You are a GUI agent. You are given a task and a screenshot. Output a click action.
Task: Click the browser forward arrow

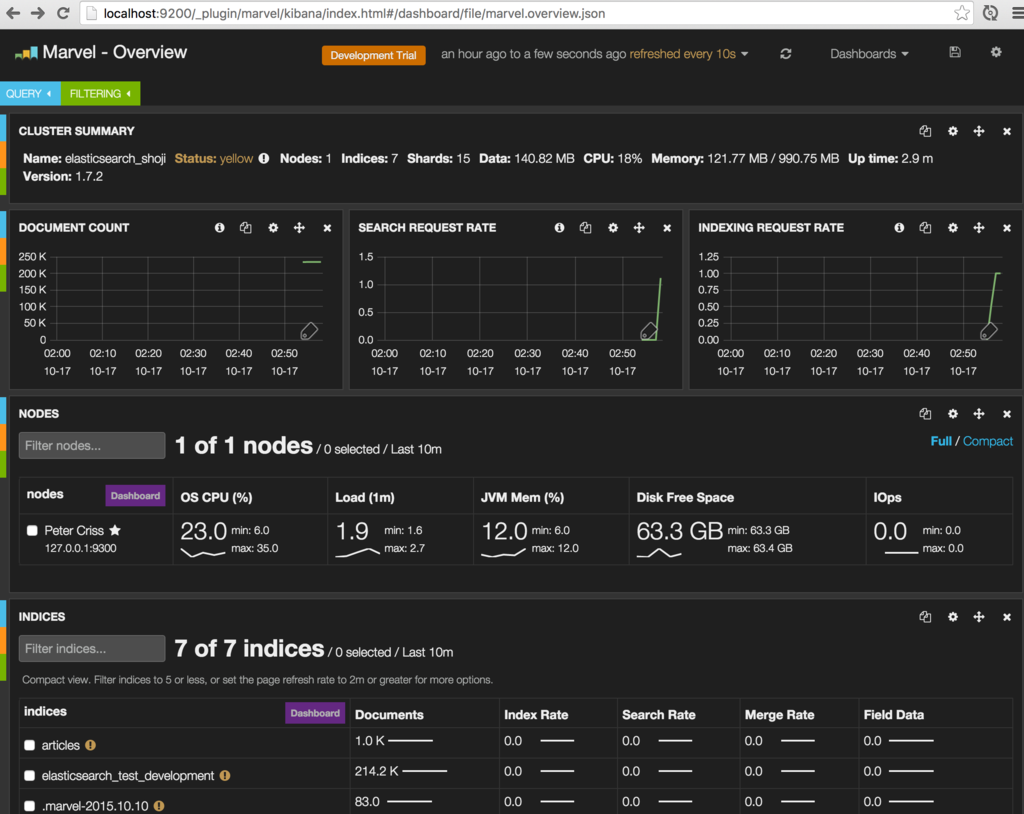[38, 13]
